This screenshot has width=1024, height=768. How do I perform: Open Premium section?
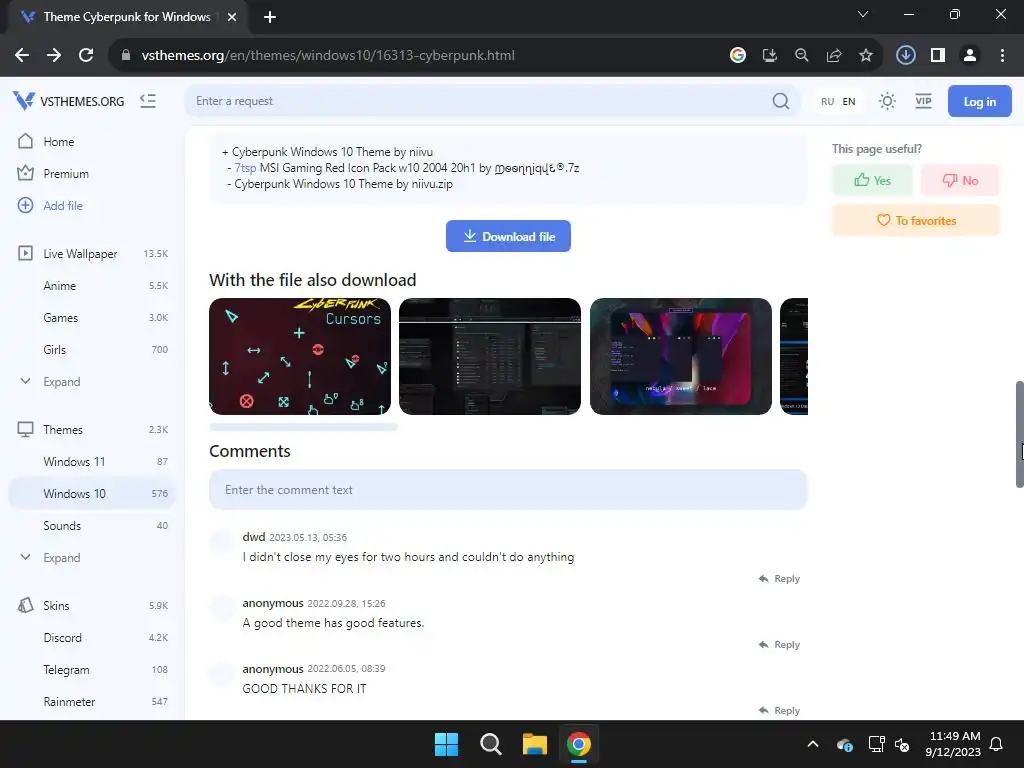(x=92, y=174)
